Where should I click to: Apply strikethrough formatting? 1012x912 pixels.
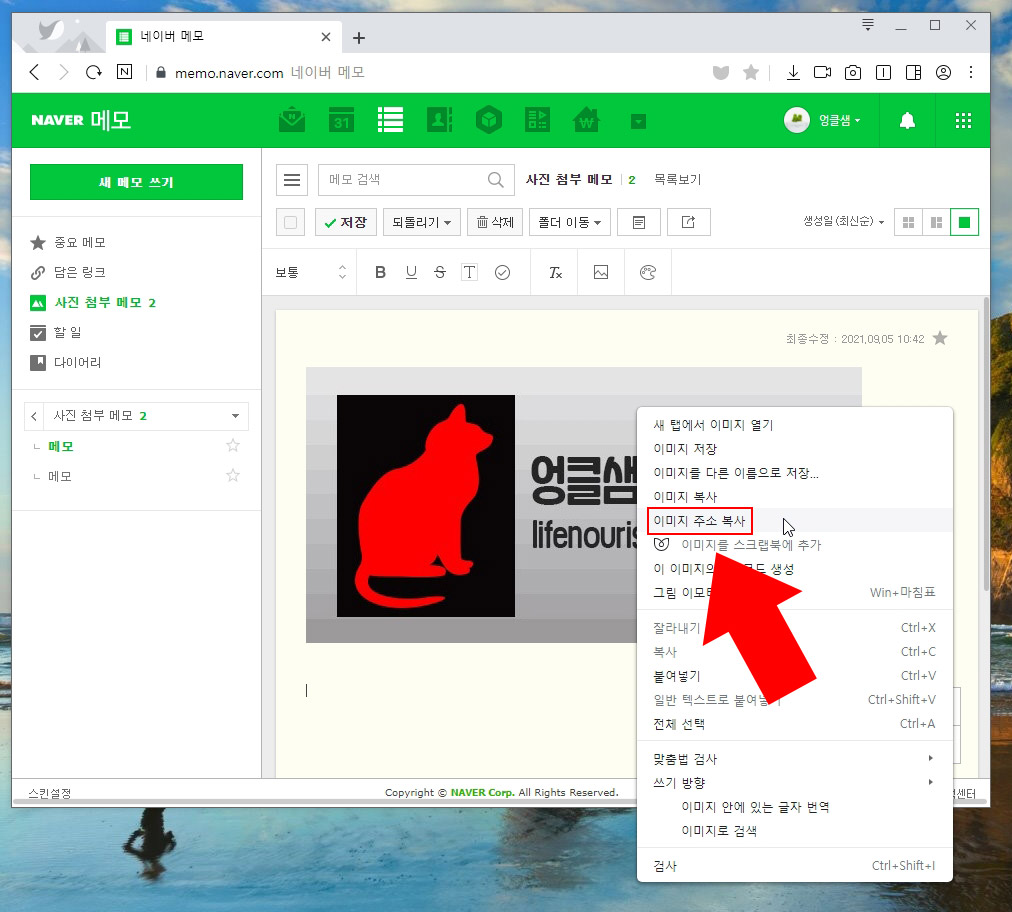point(440,272)
